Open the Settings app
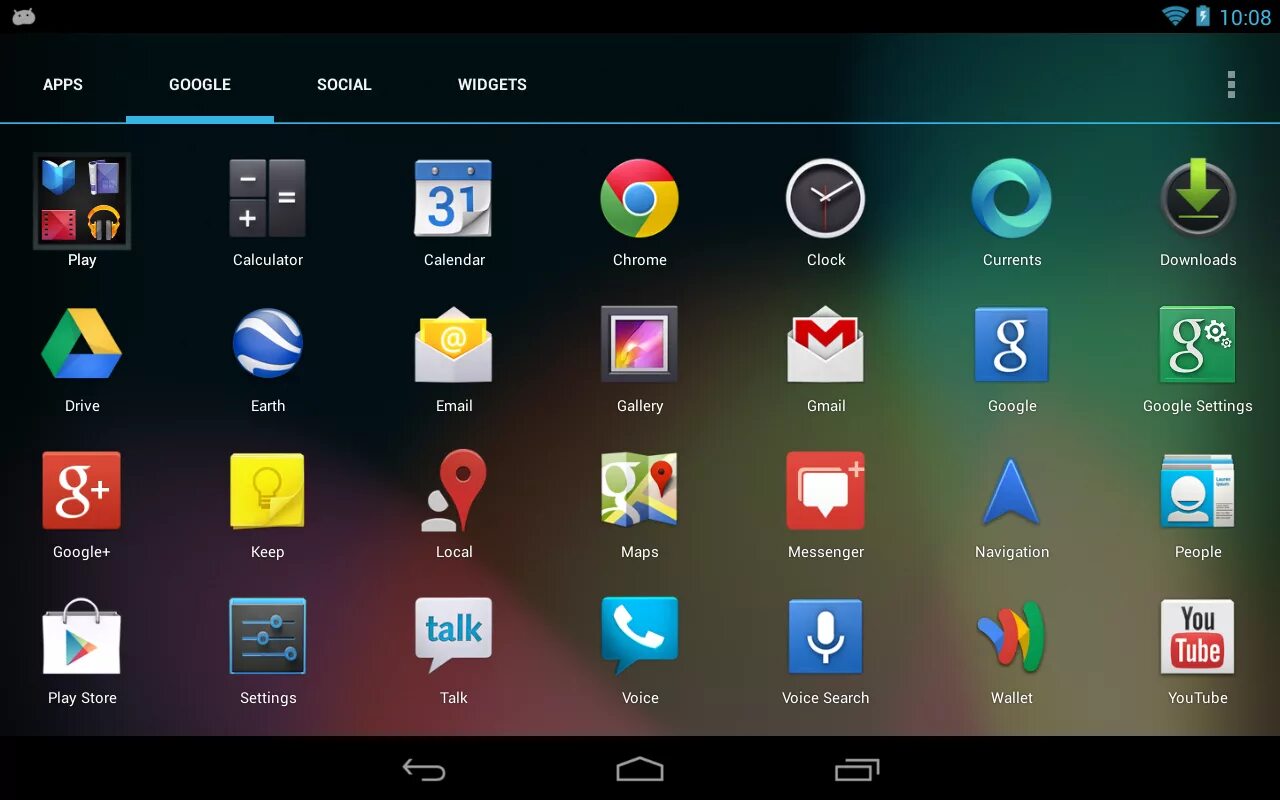 (x=268, y=636)
